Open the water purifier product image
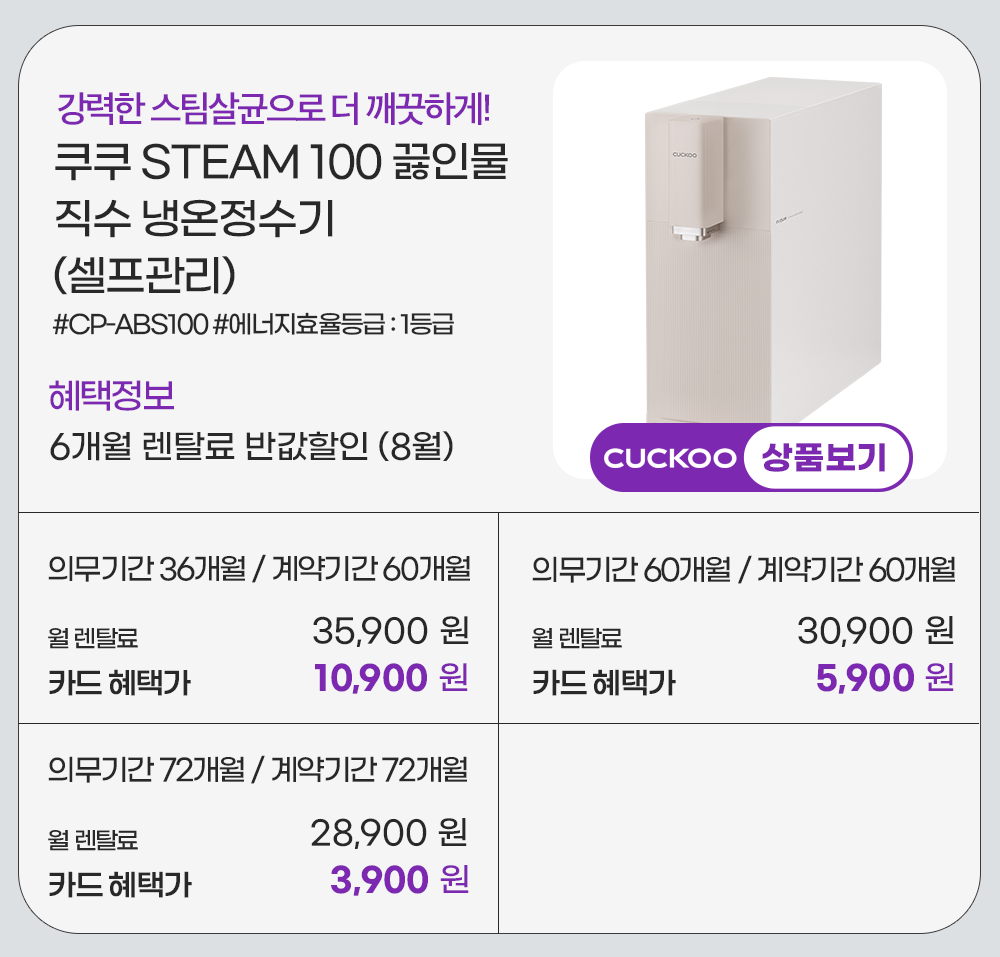The width and height of the screenshot is (1000, 957). coord(760,250)
